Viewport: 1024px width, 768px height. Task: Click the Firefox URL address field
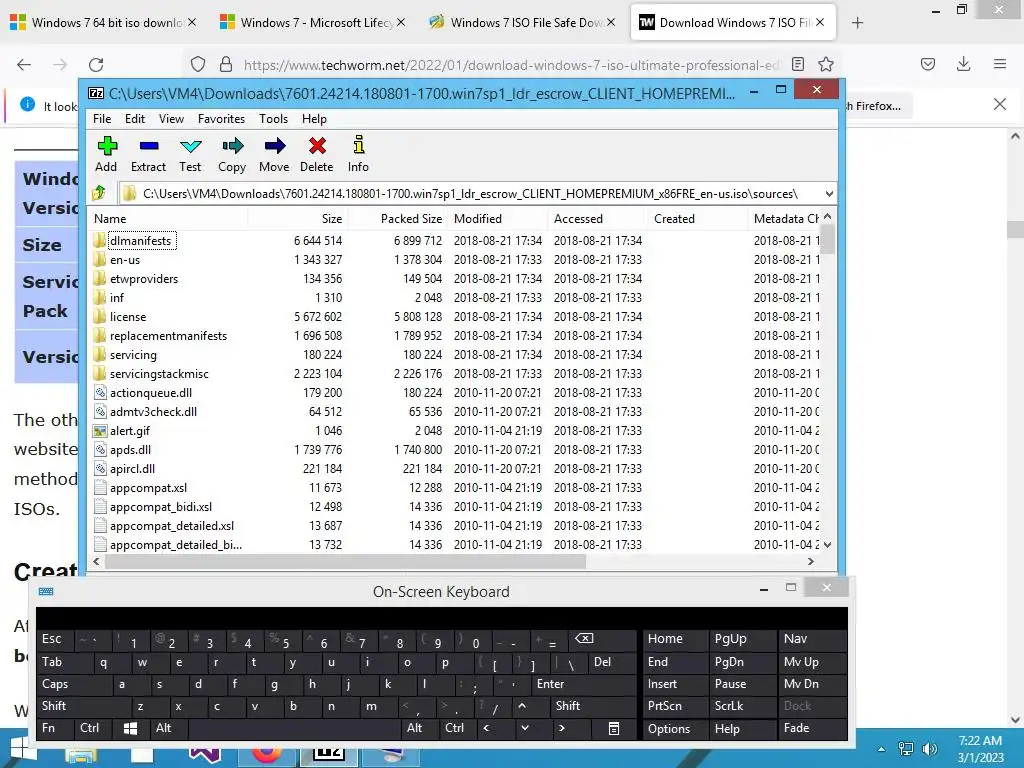coord(511,65)
